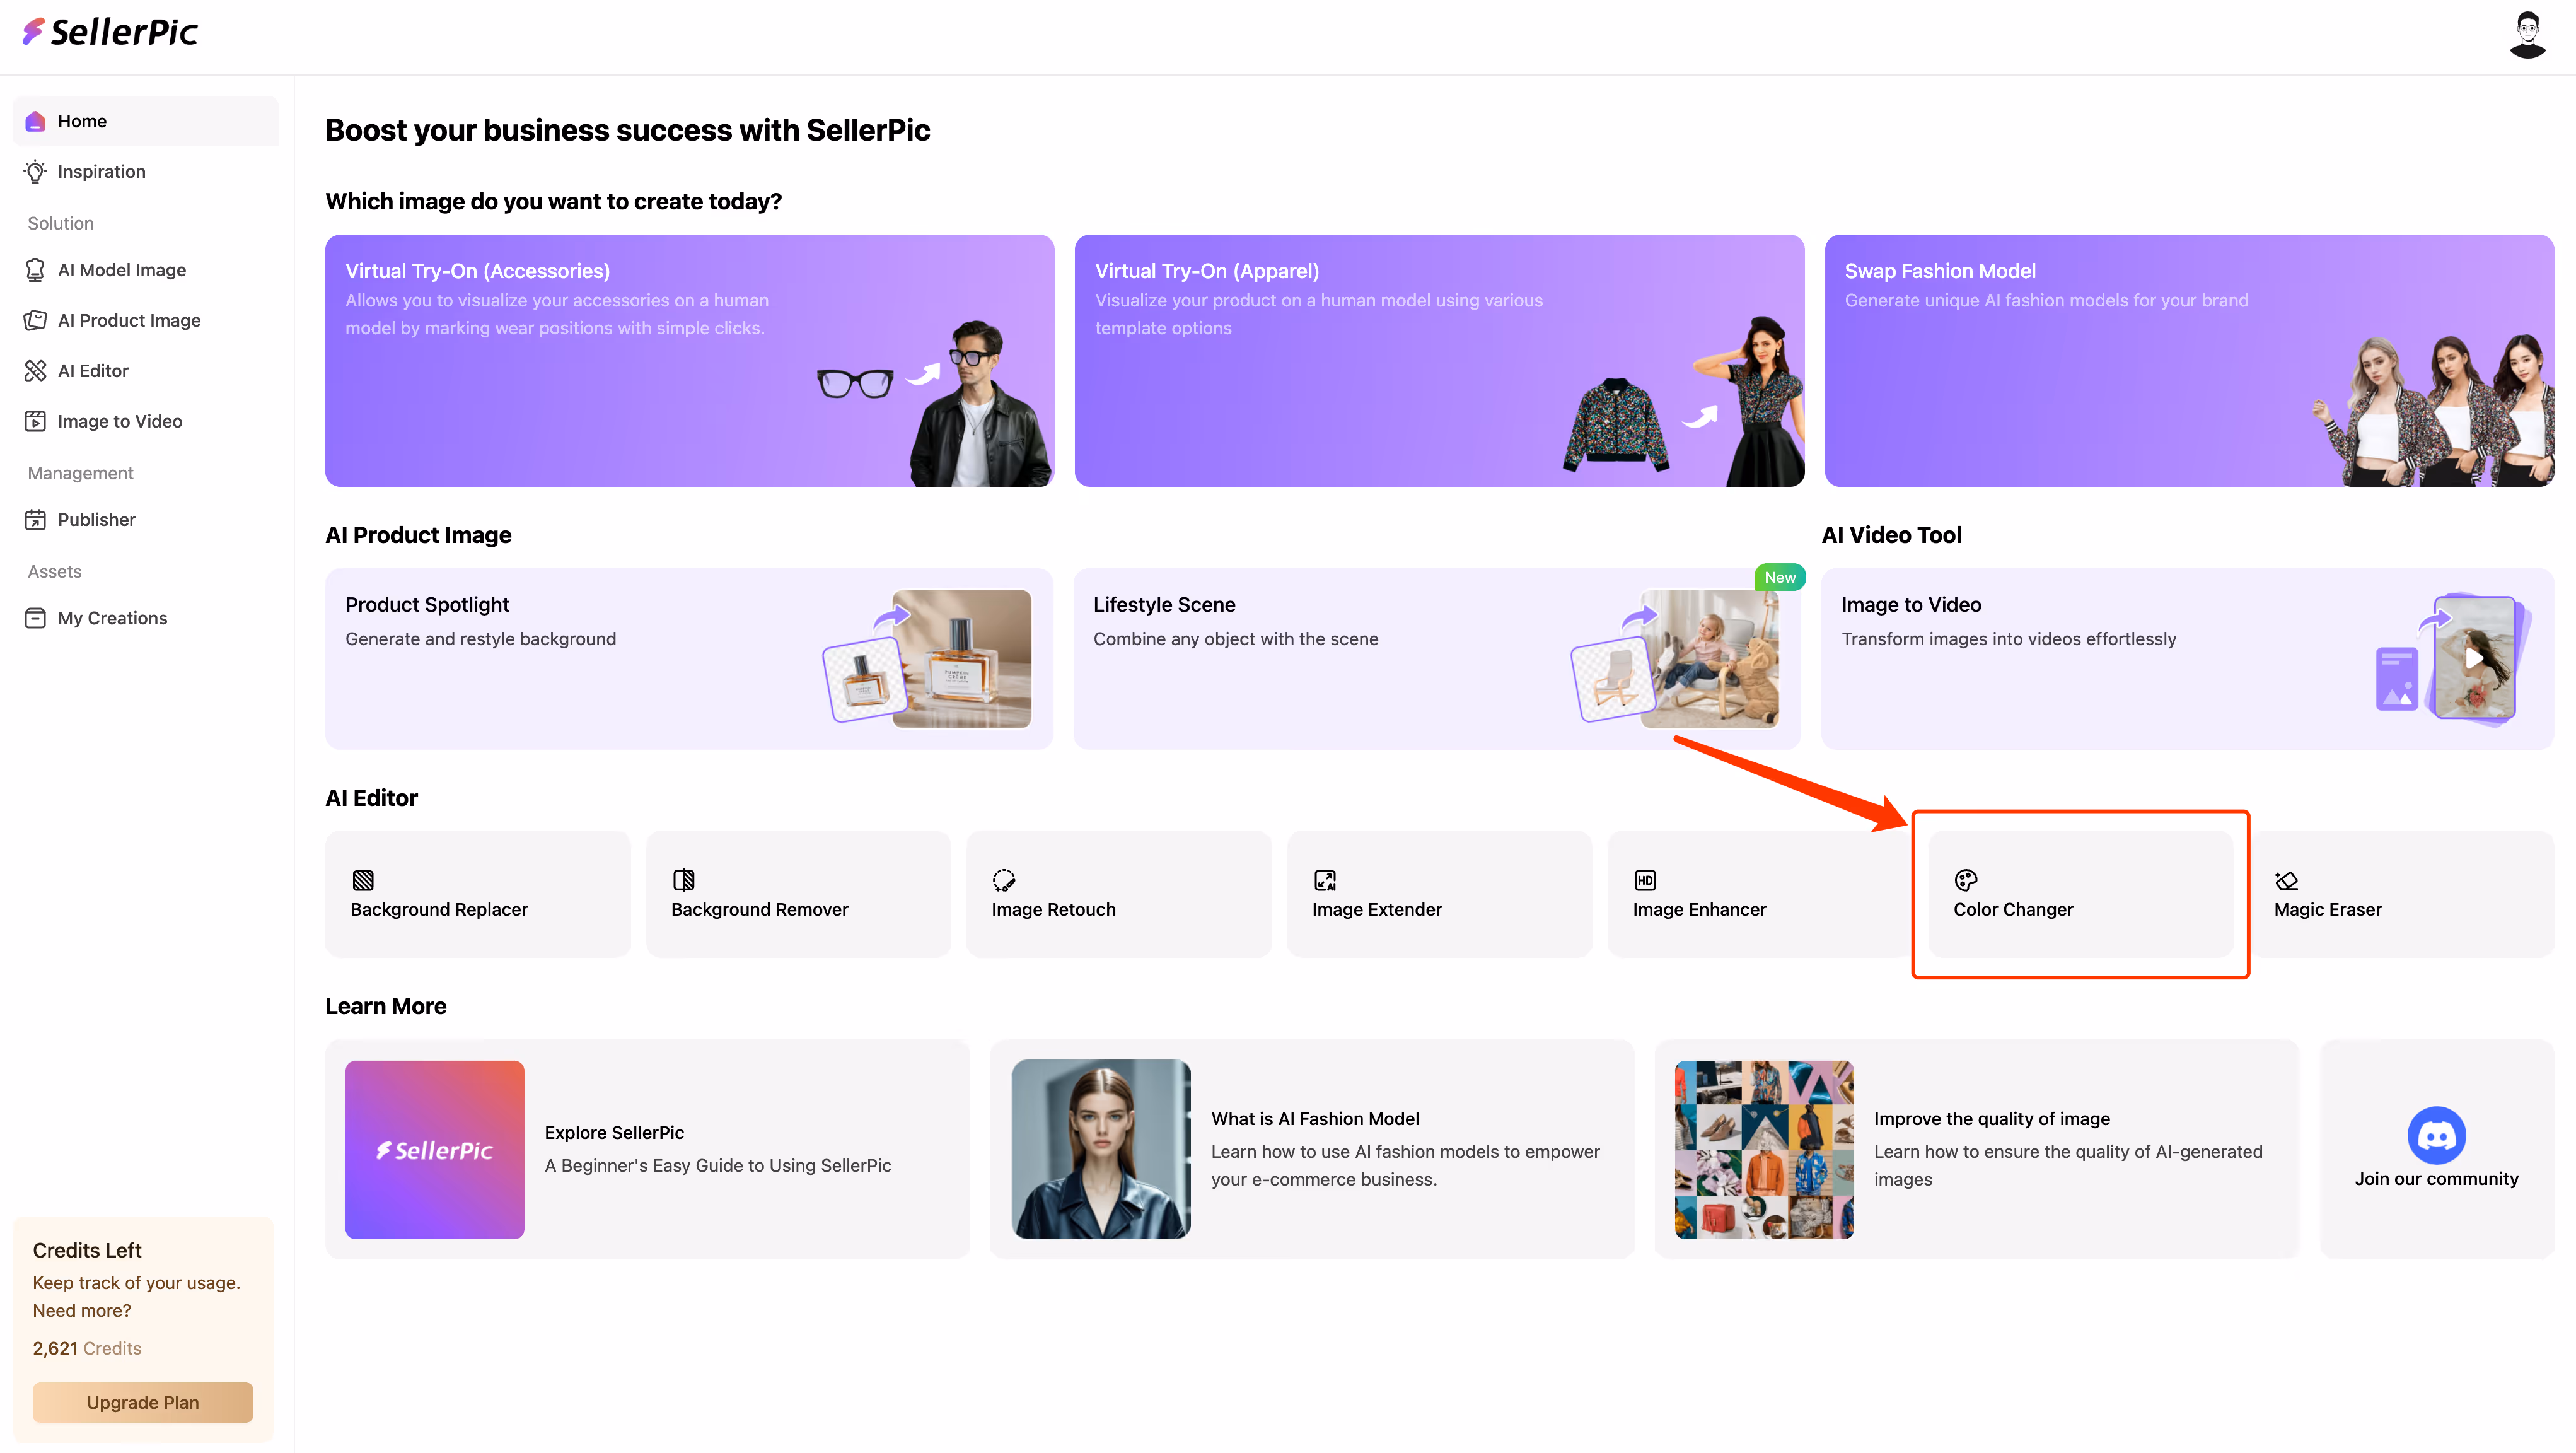The height and width of the screenshot is (1453, 2576).
Task: Open Virtual Try-On (Accessories) card
Action: pos(689,360)
